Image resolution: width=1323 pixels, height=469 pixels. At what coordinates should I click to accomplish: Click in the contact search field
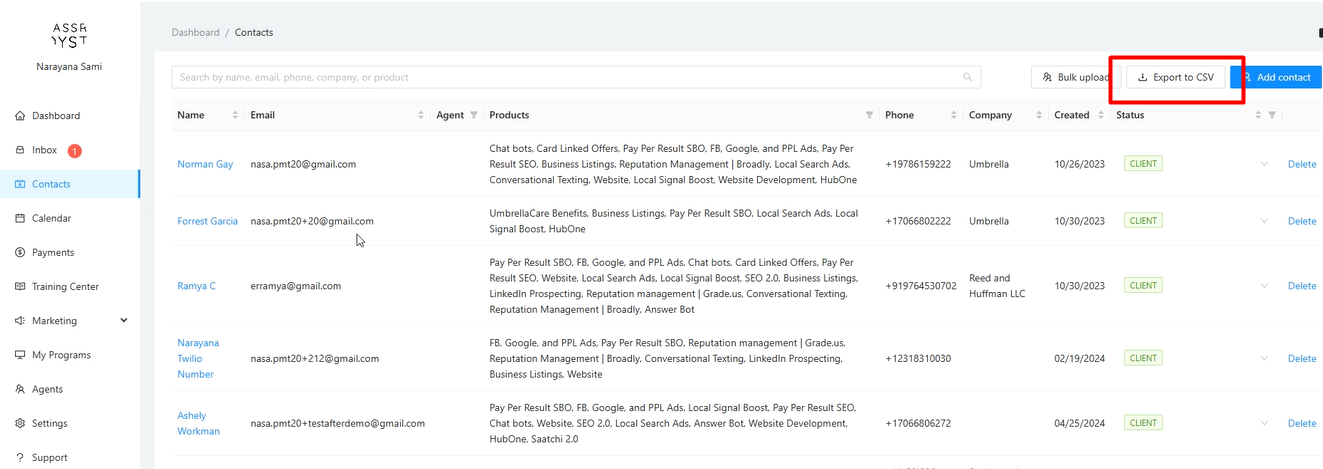point(560,77)
